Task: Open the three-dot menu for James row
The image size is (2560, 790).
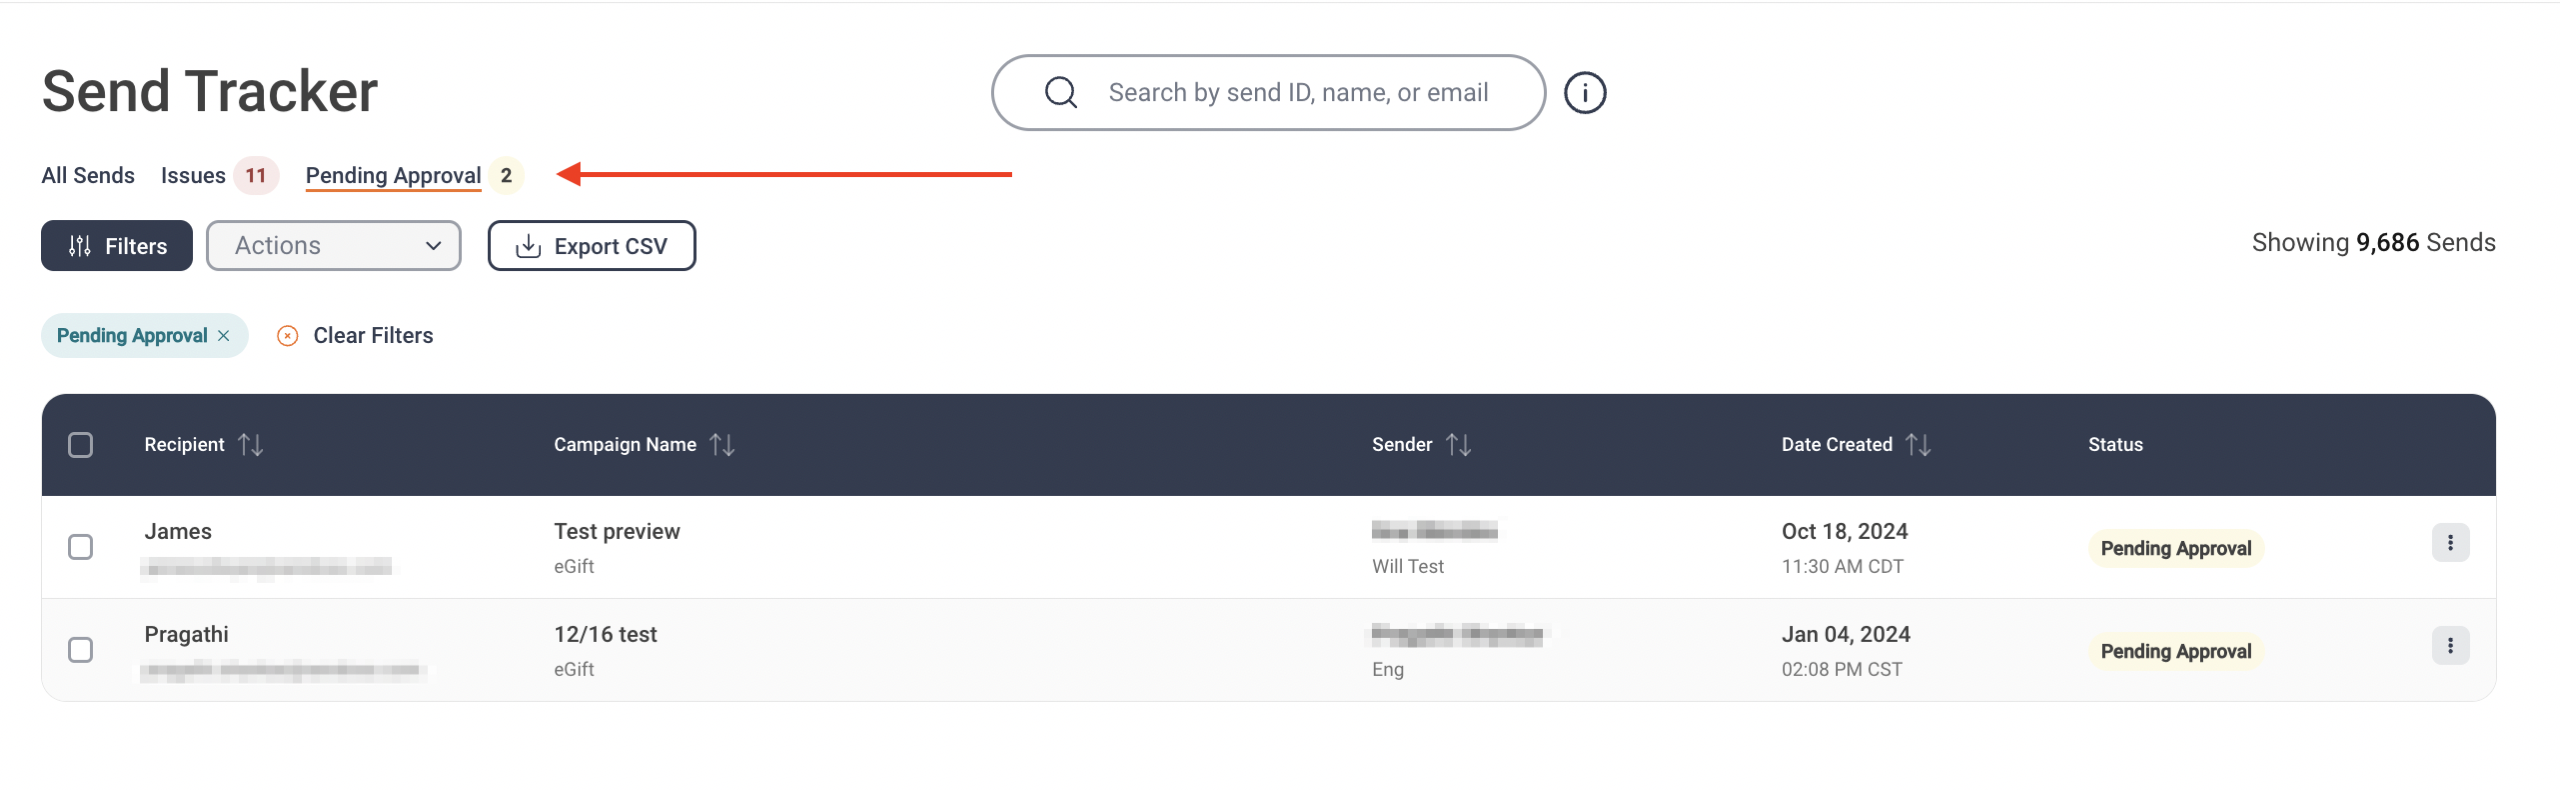Action: click(x=2450, y=543)
